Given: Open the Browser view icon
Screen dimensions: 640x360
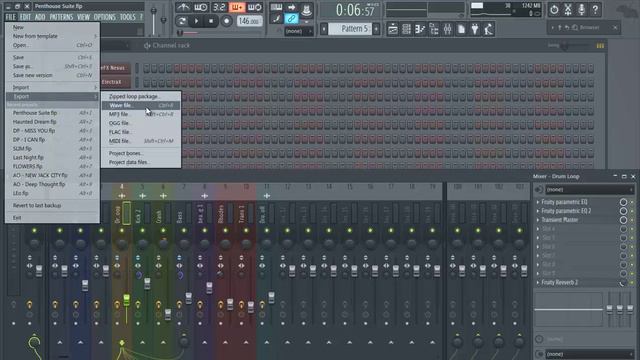Looking at the screenshot, I should point(434,29).
